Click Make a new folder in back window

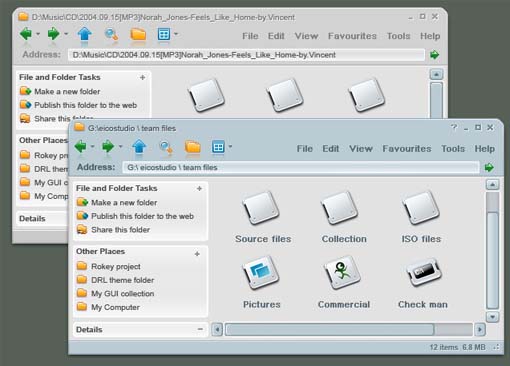(x=60, y=91)
